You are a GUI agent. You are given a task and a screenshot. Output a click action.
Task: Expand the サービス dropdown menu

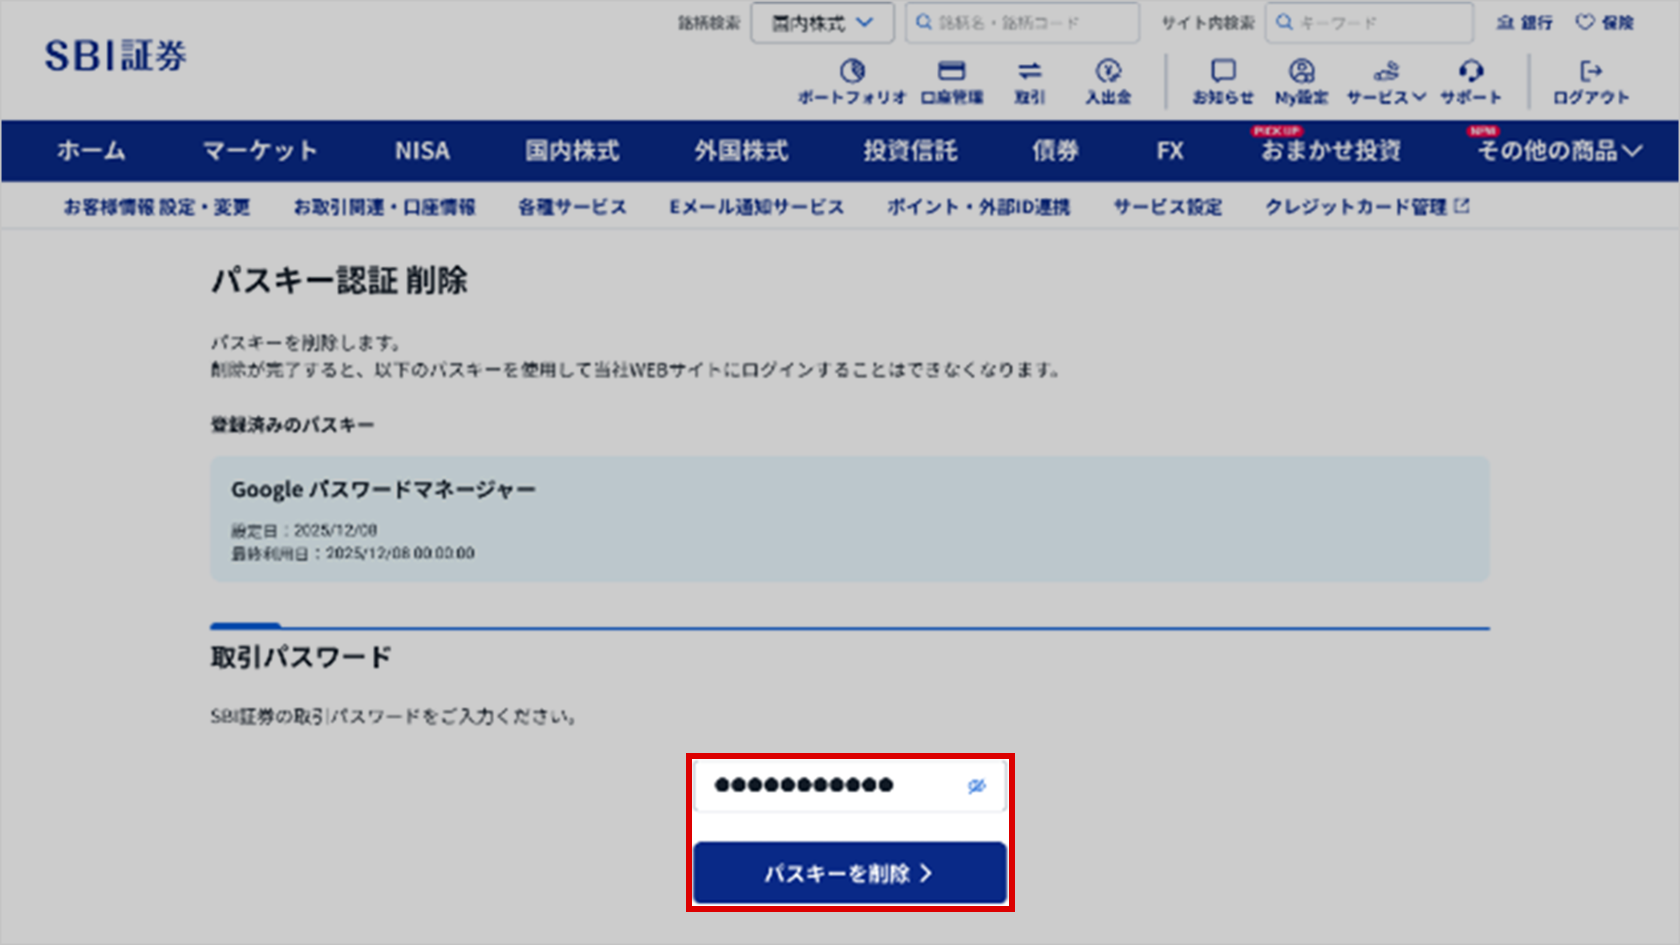(x=1386, y=81)
